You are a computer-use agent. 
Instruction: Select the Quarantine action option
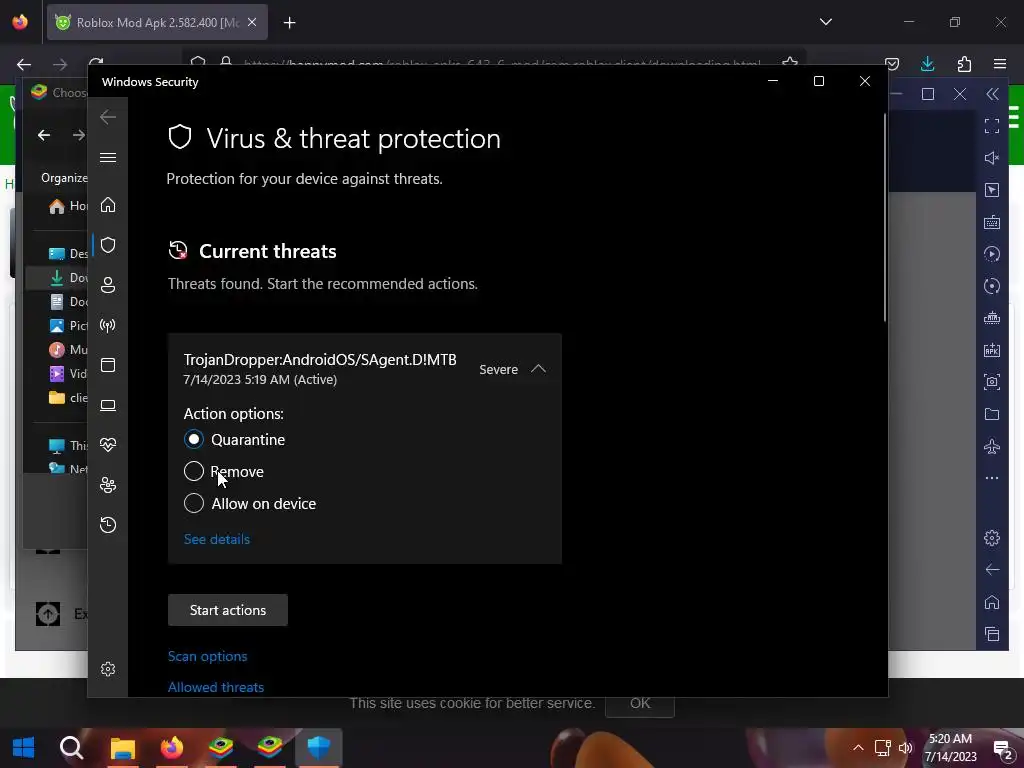pos(194,439)
